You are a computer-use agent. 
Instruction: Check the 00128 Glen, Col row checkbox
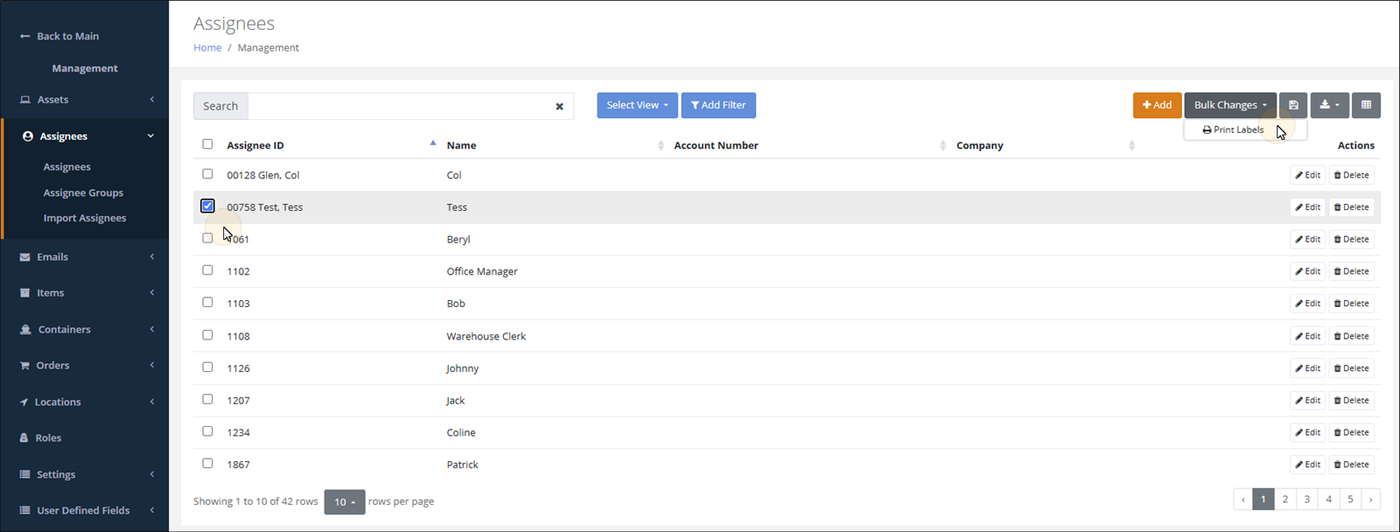point(208,174)
